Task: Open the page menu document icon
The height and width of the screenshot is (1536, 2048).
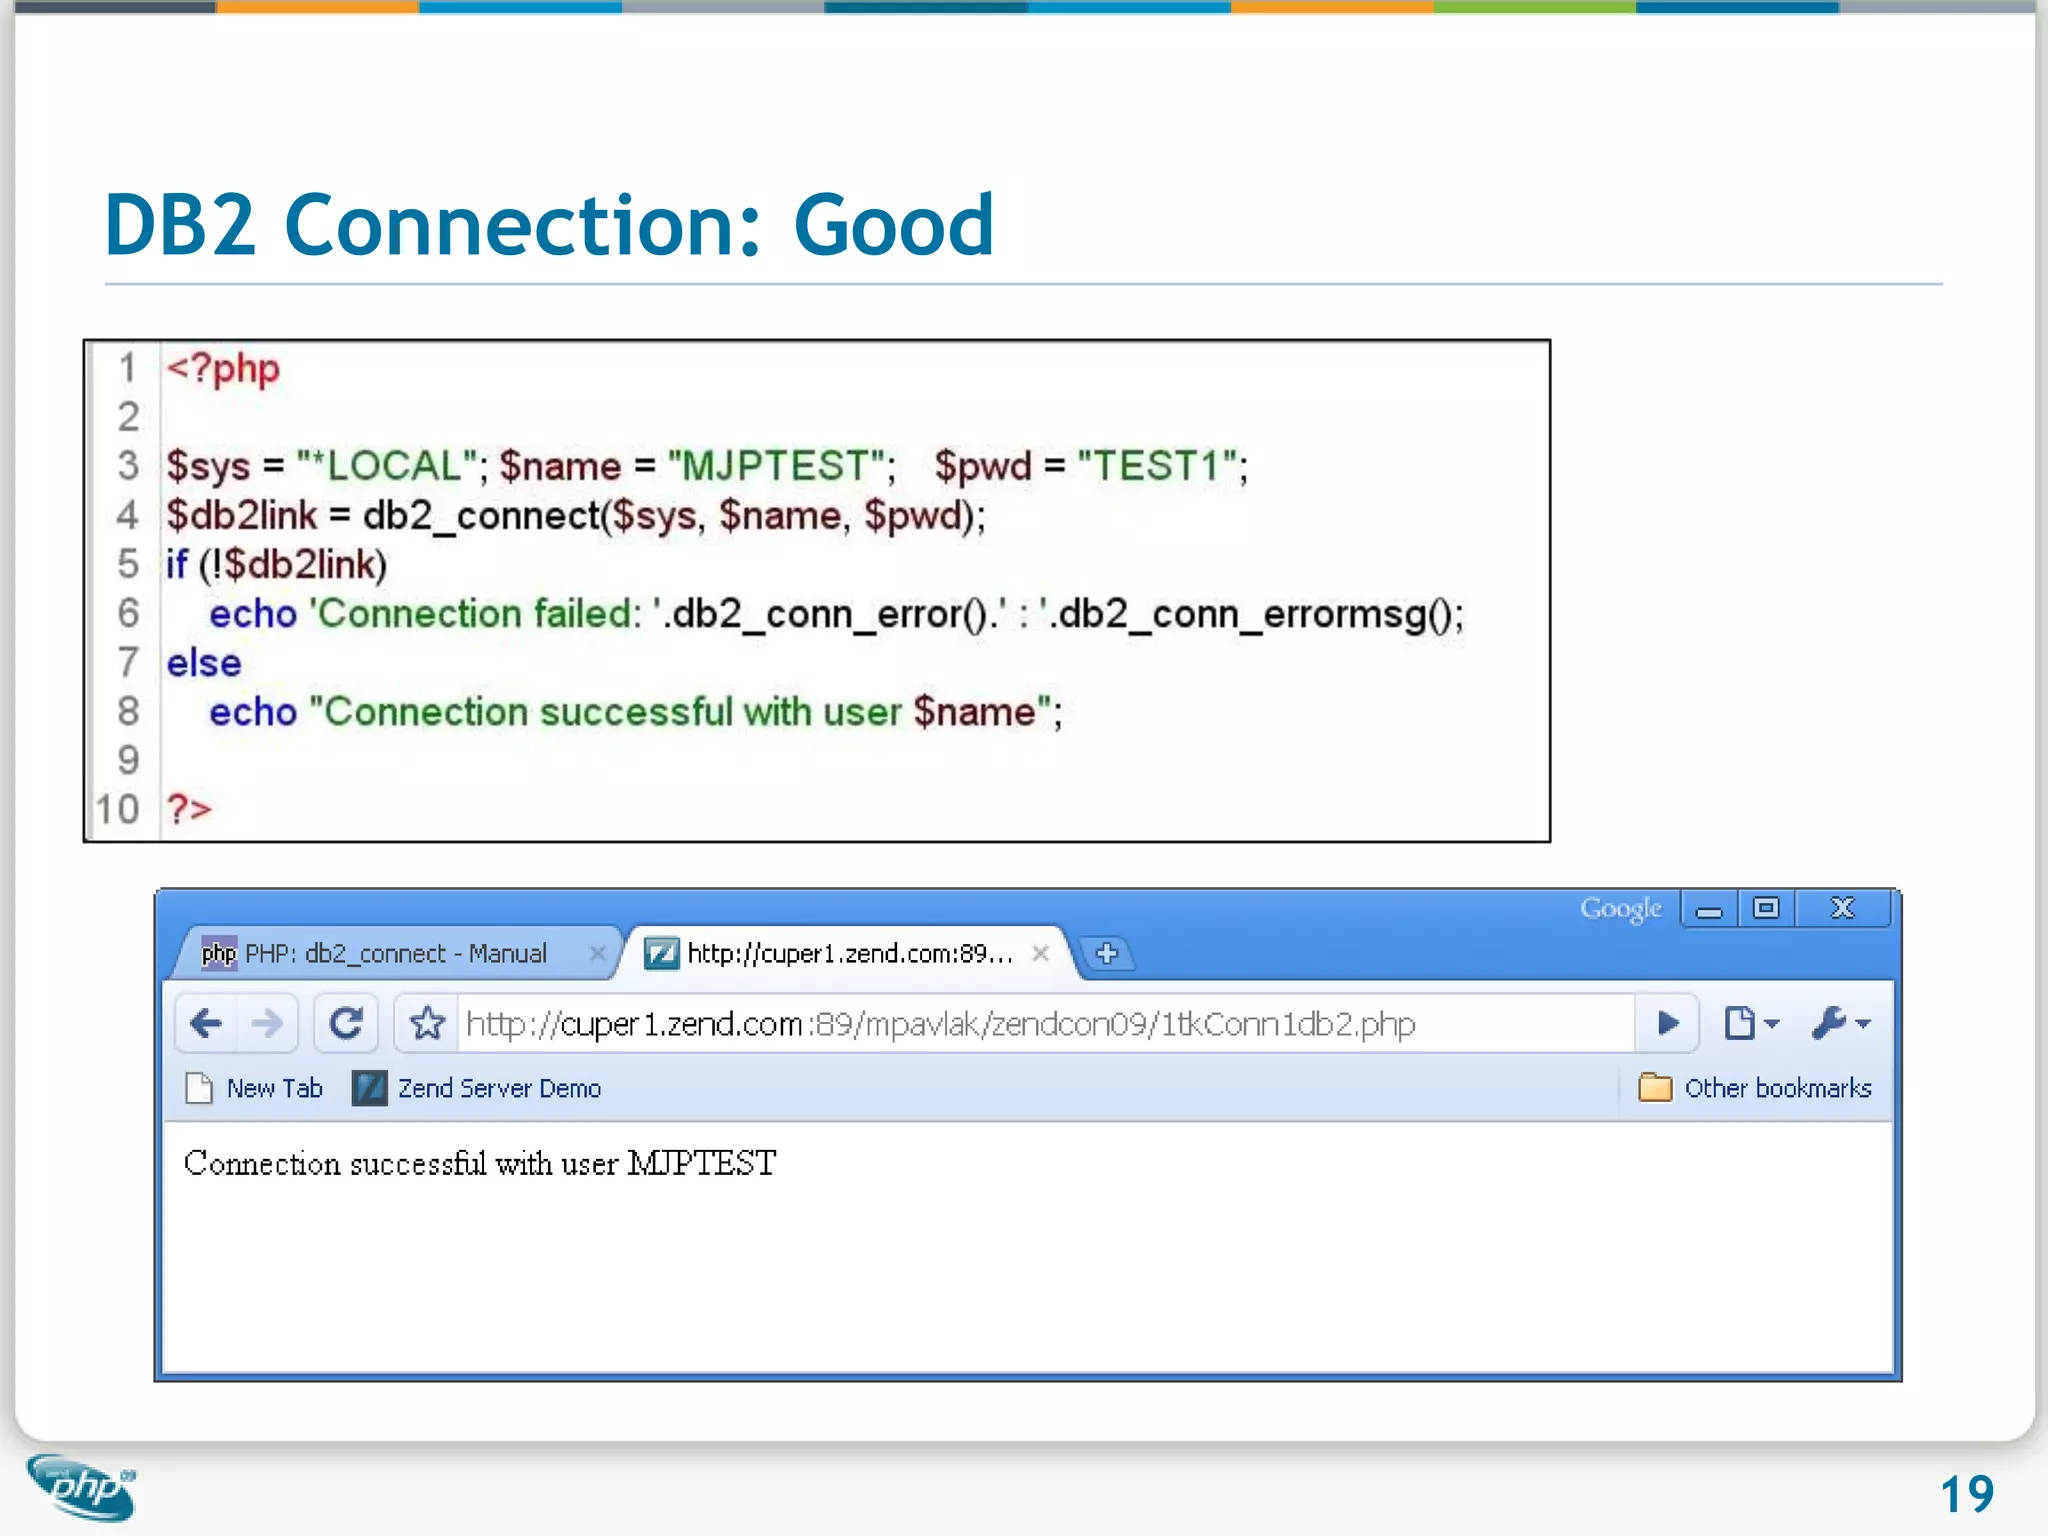Action: point(1751,1023)
